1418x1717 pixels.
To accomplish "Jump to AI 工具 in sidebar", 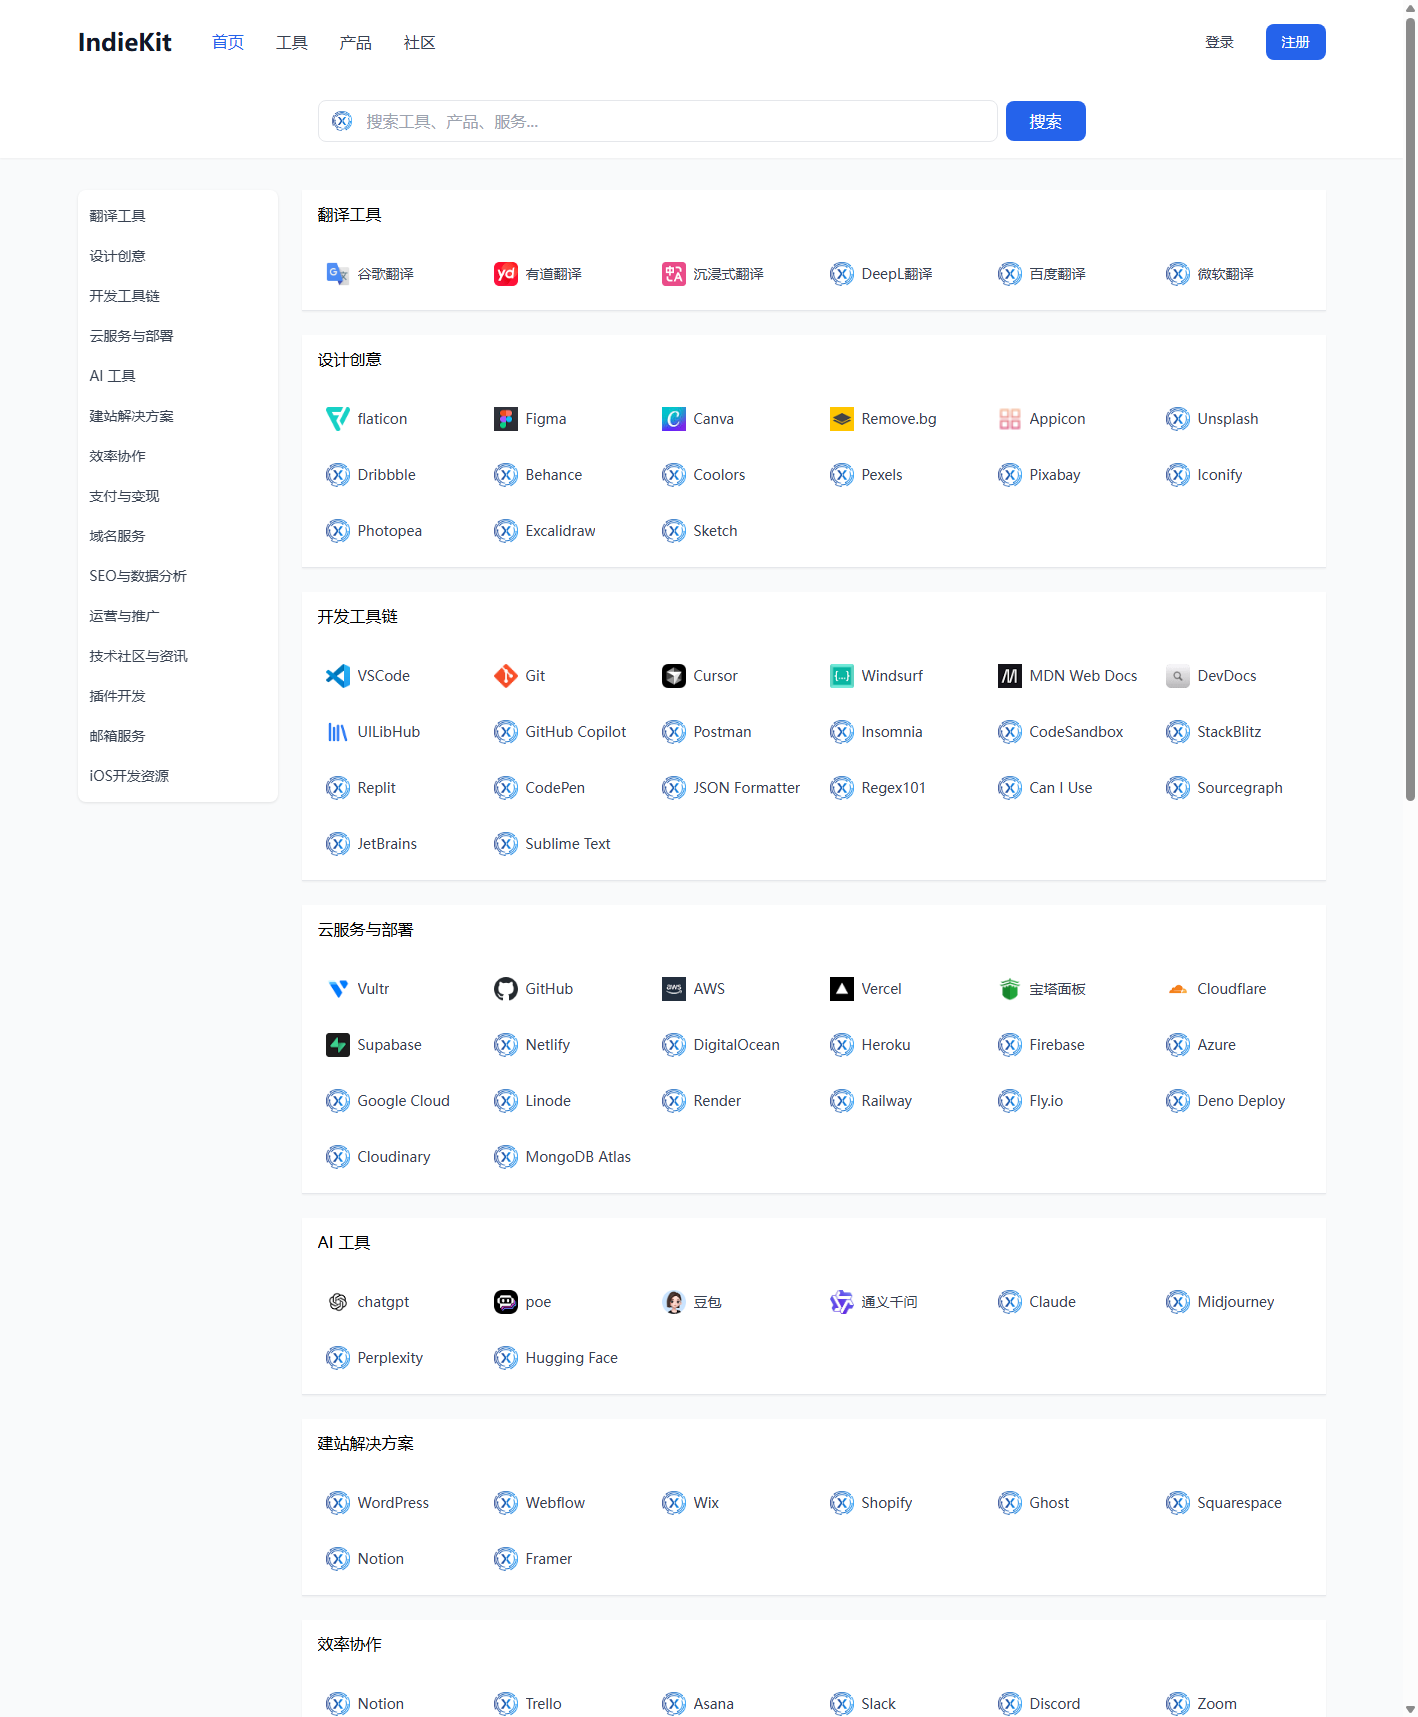I will pos(113,376).
